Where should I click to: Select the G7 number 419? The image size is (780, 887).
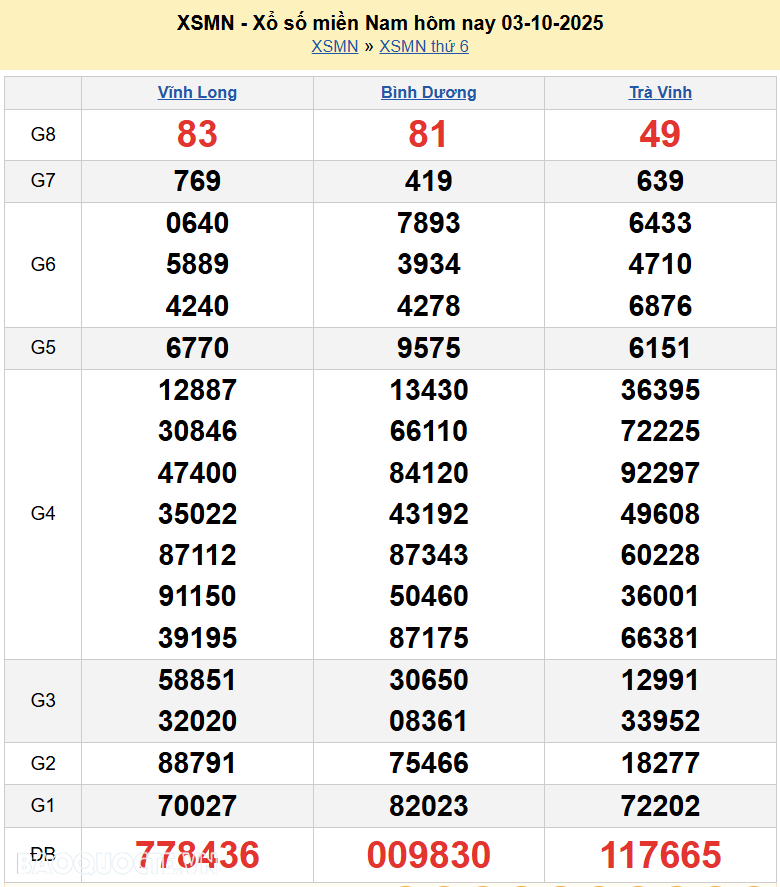click(428, 181)
